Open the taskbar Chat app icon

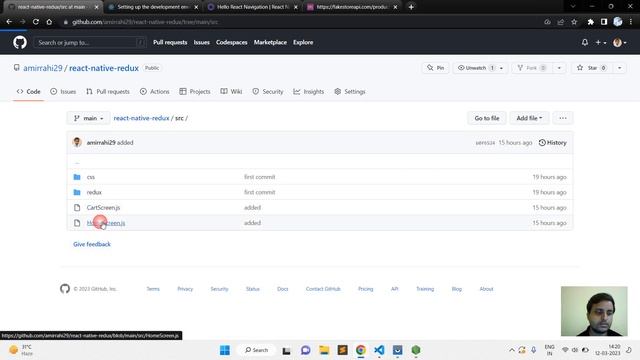tap(305, 350)
